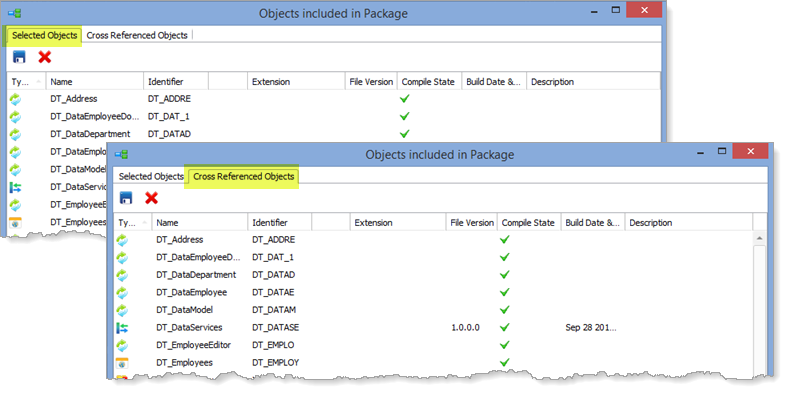The height and width of the screenshot is (401, 795).
Task: Click the Compile State column header in the front window
Action: click(528, 222)
